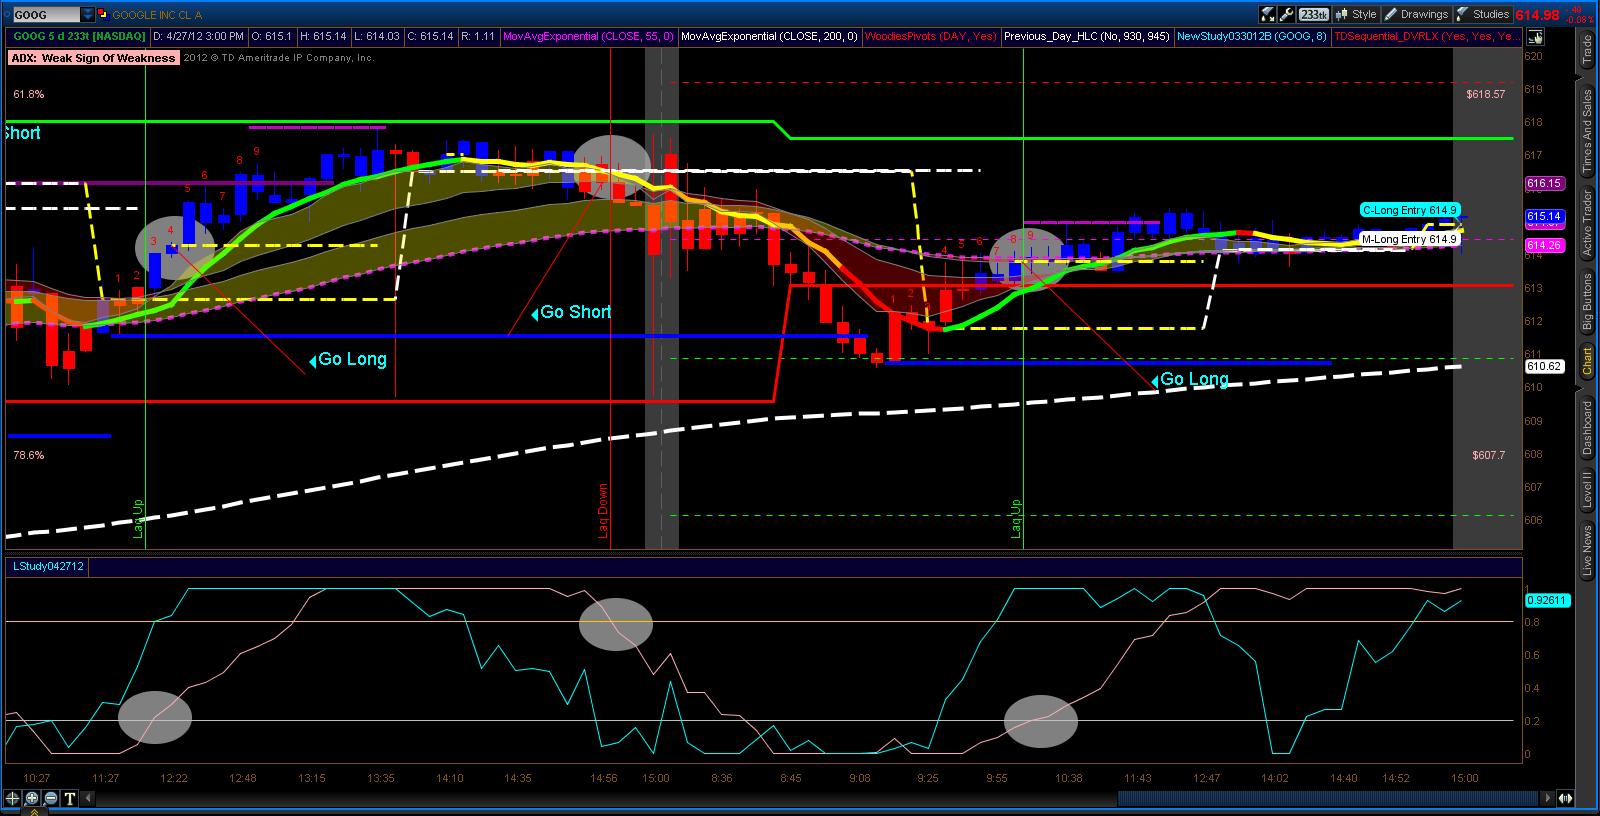Click the Laq Down vertical marker label
The width and height of the screenshot is (1600, 816).
pos(603,511)
